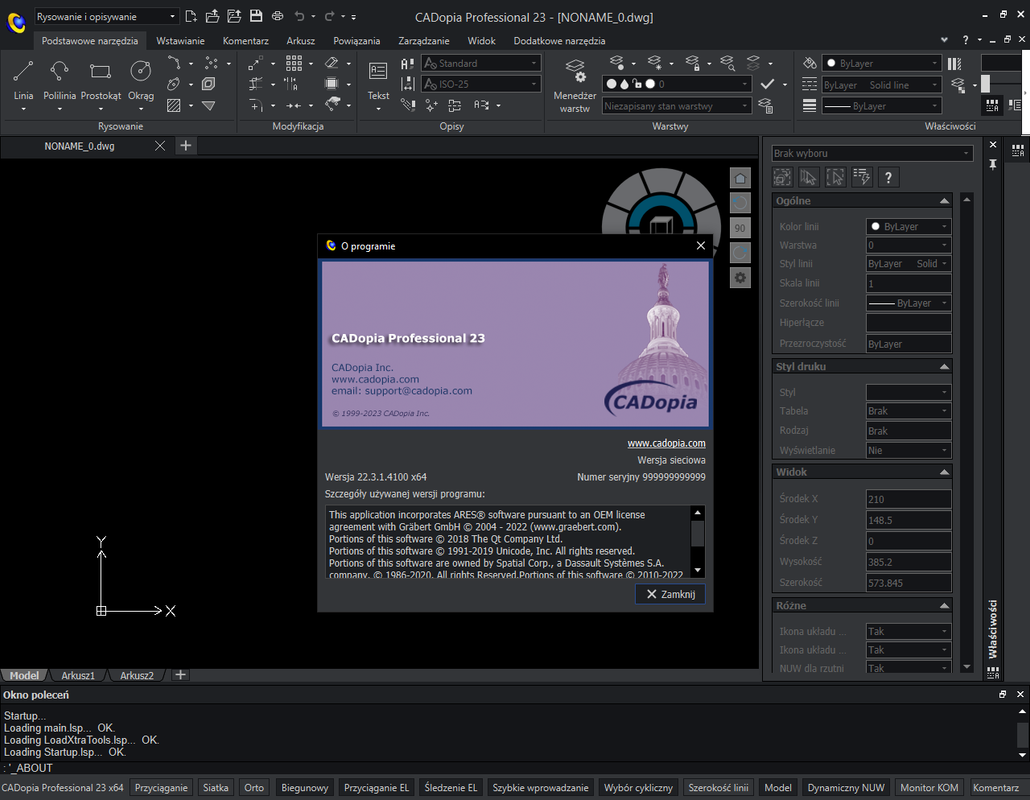The height and width of the screenshot is (800, 1030).
Task: Open Dodatkowe narzędzia ribbon tab
Action: coord(559,41)
